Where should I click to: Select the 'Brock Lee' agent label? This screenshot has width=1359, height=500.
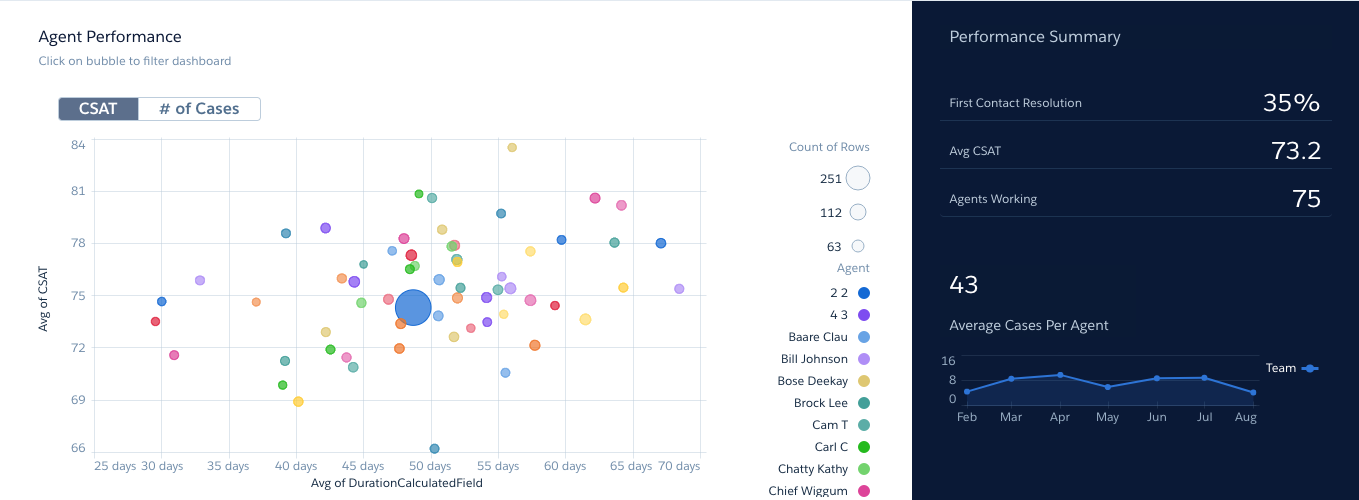[821, 403]
